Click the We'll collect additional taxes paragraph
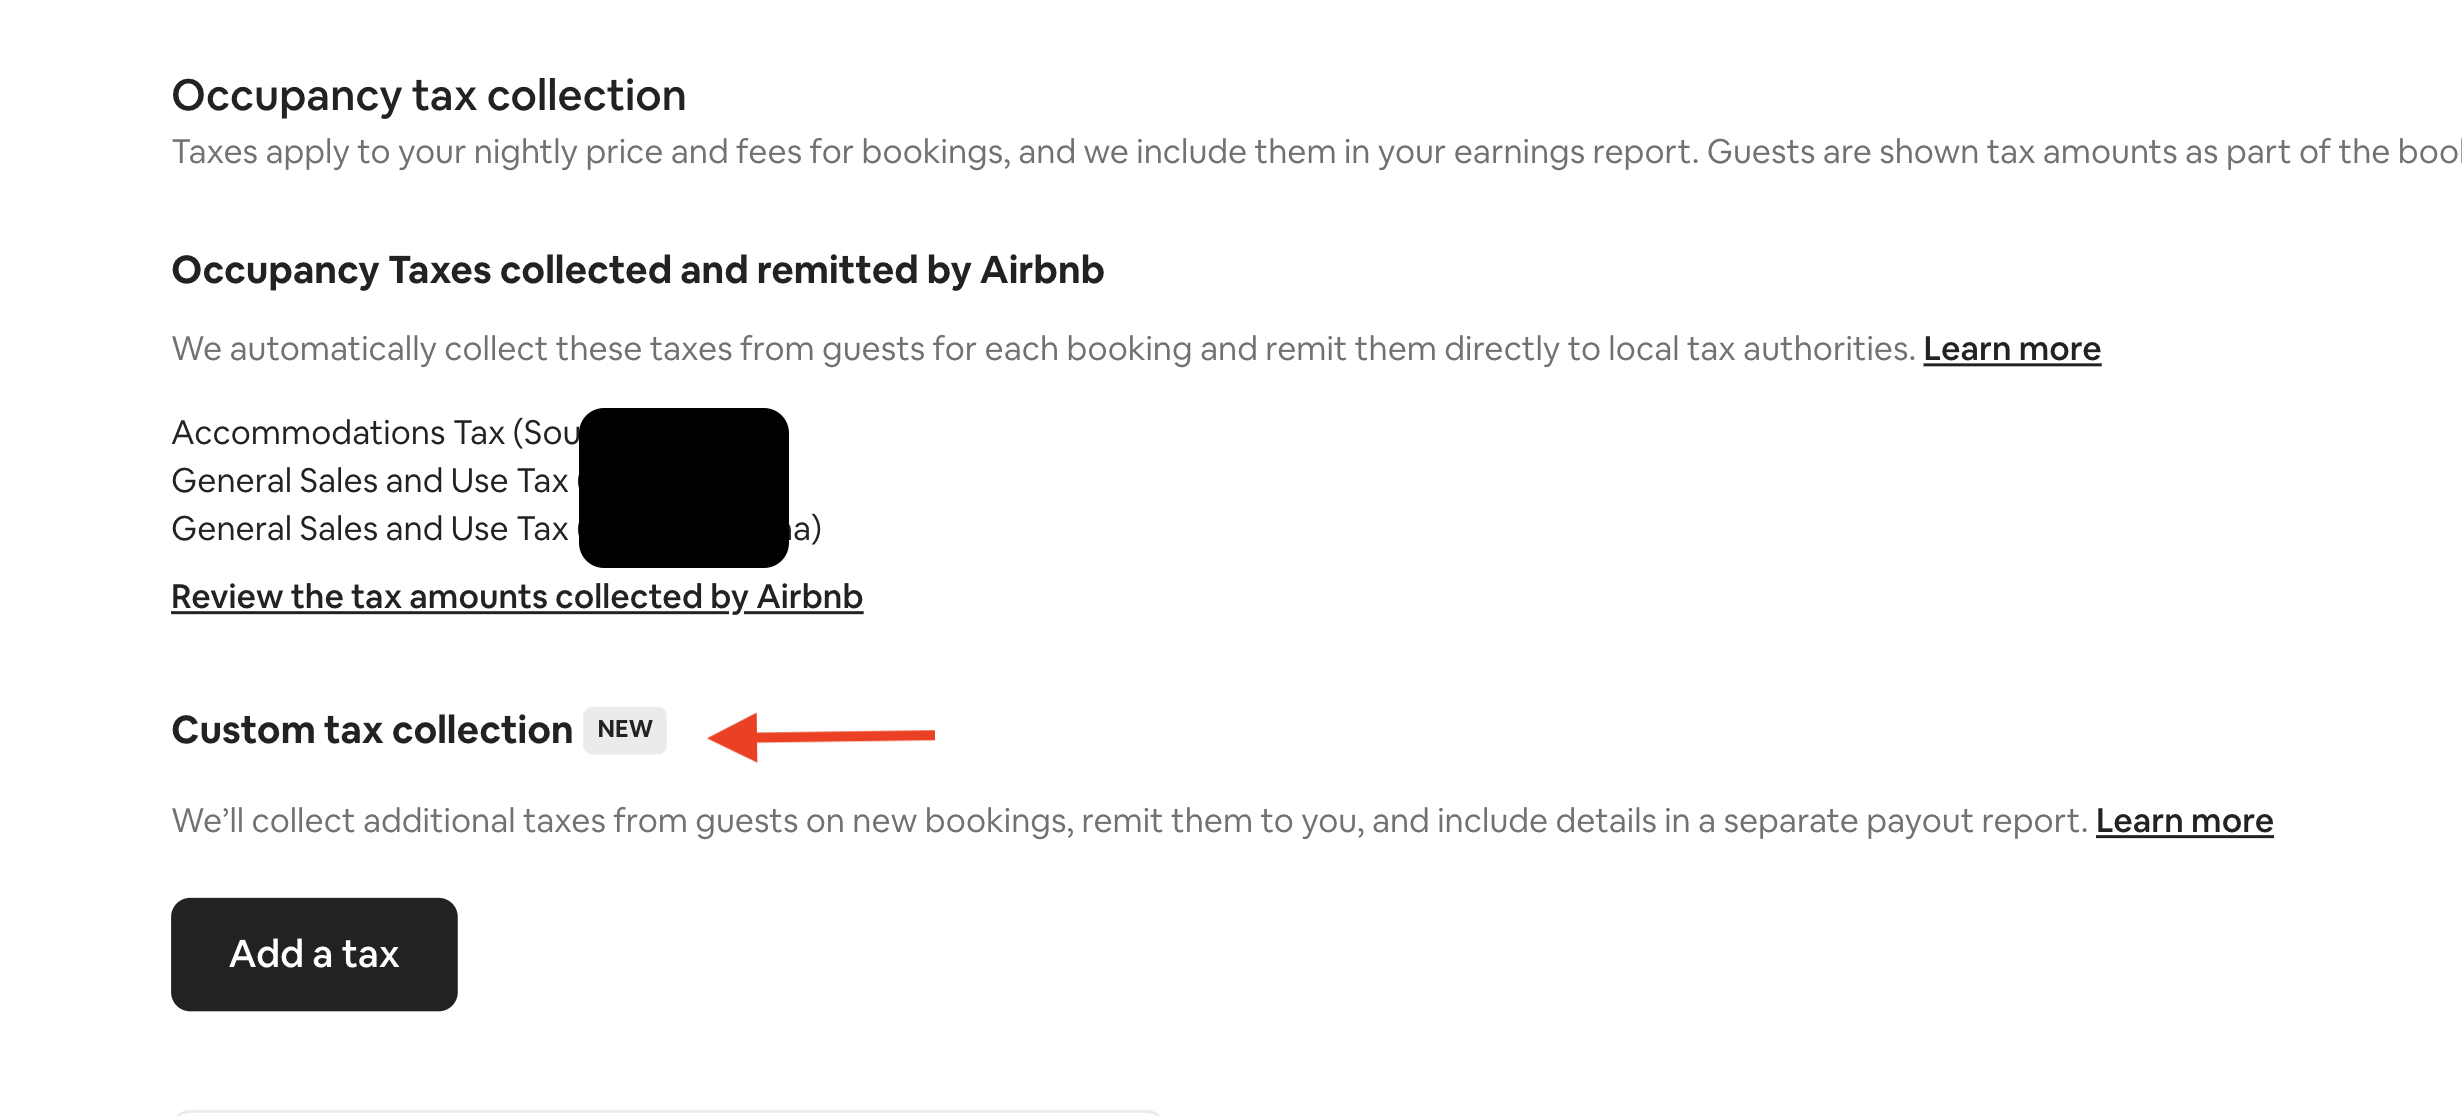Screen dimensions: 2462x1116 (1130, 821)
